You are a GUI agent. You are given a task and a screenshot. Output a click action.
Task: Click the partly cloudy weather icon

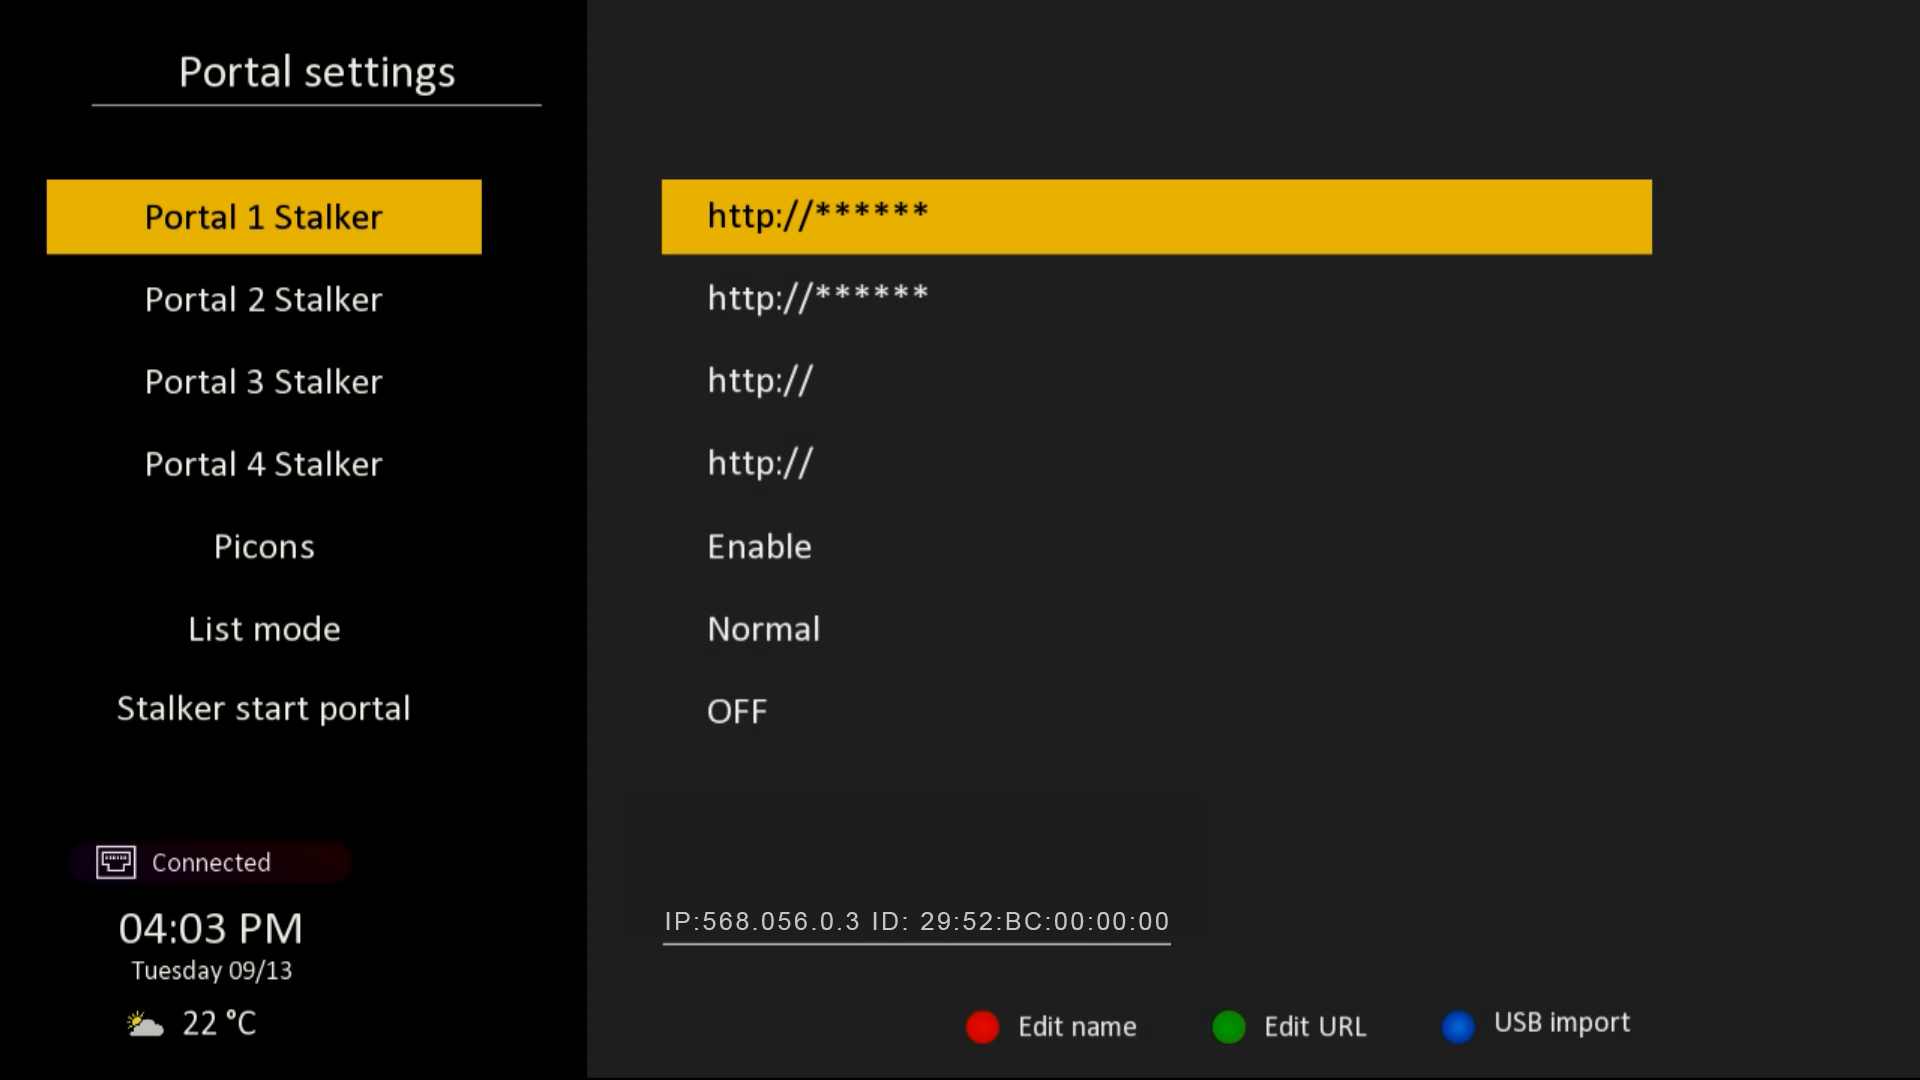coord(145,1024)
